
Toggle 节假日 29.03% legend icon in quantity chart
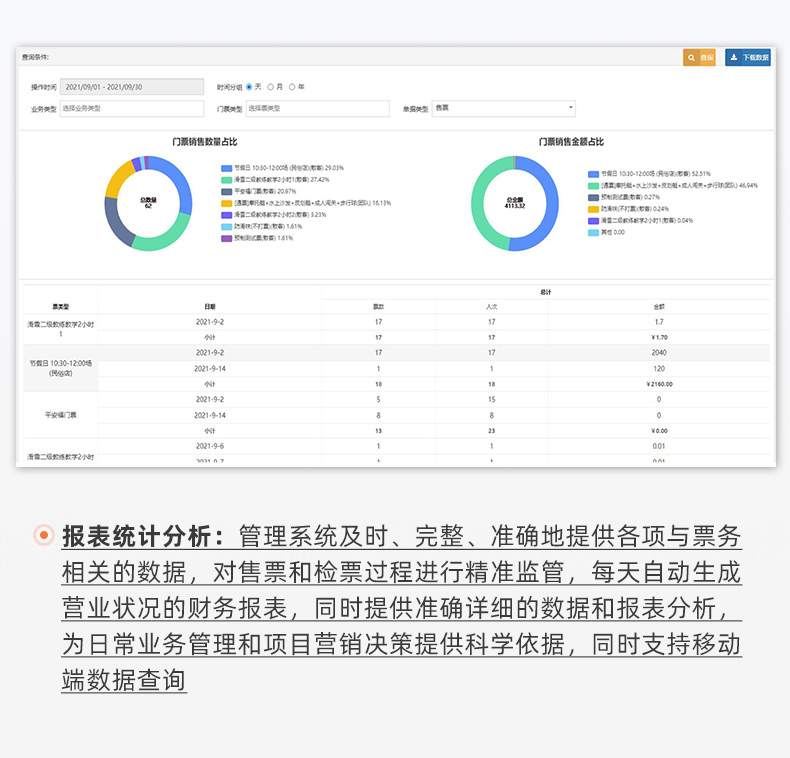[x=227, y=168]
